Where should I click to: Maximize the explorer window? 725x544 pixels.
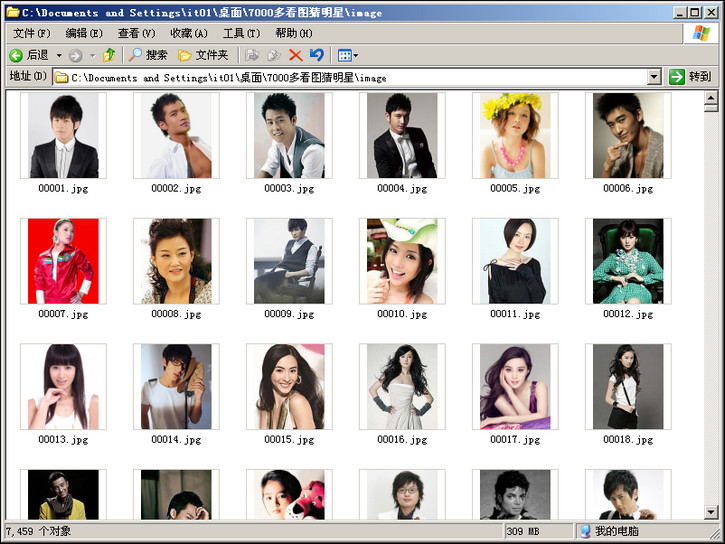pos(694,12)
